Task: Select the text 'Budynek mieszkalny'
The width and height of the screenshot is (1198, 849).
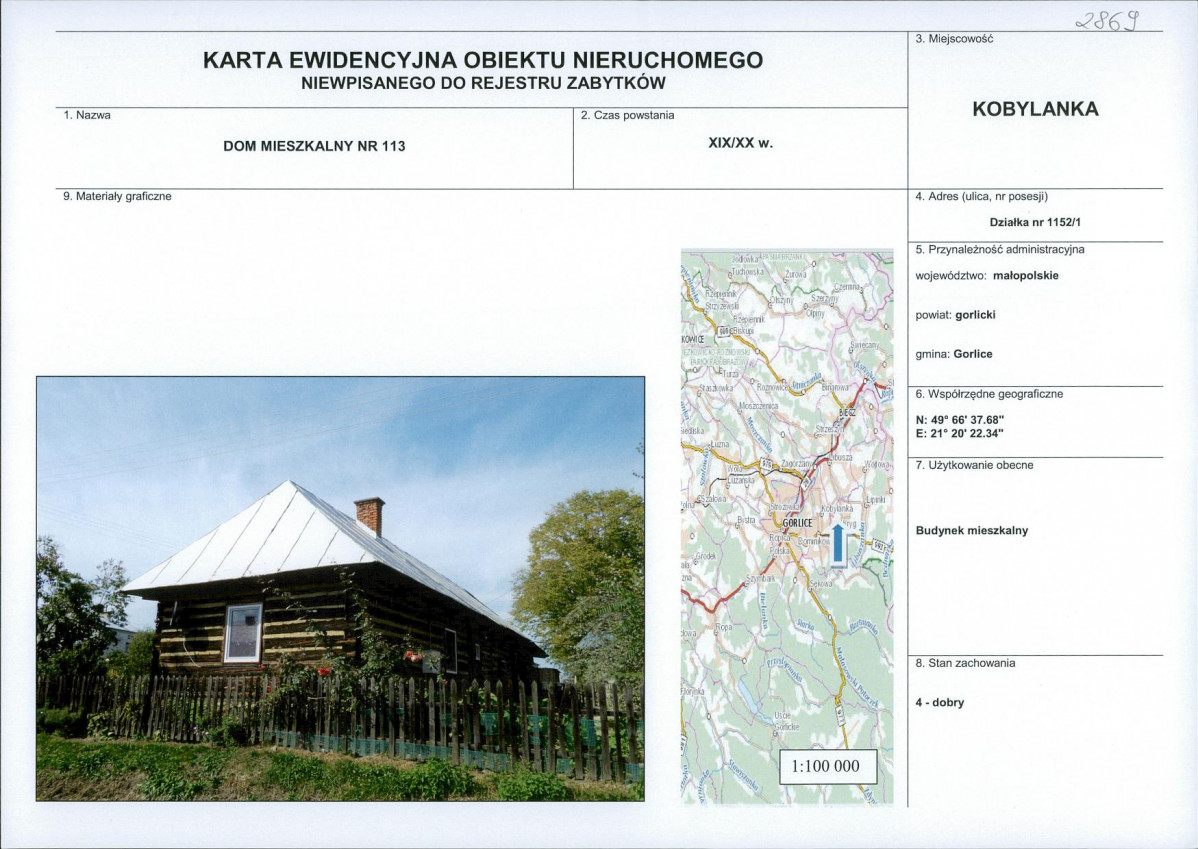Action: tap(972, 530)
